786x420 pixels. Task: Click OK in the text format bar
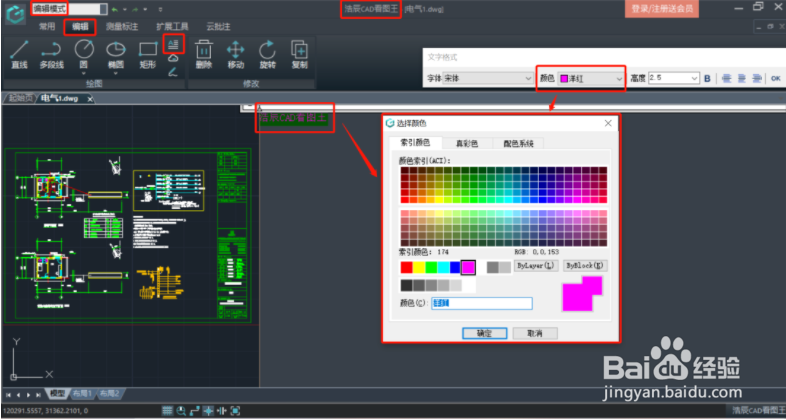pos(775,79)
